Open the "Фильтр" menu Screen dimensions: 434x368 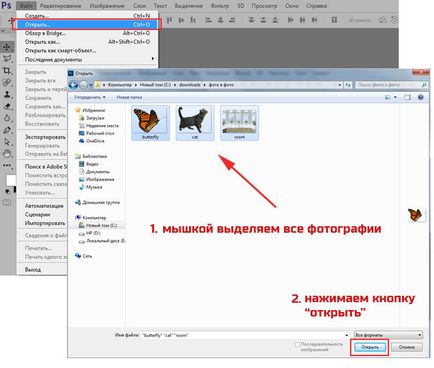(220, 6)
